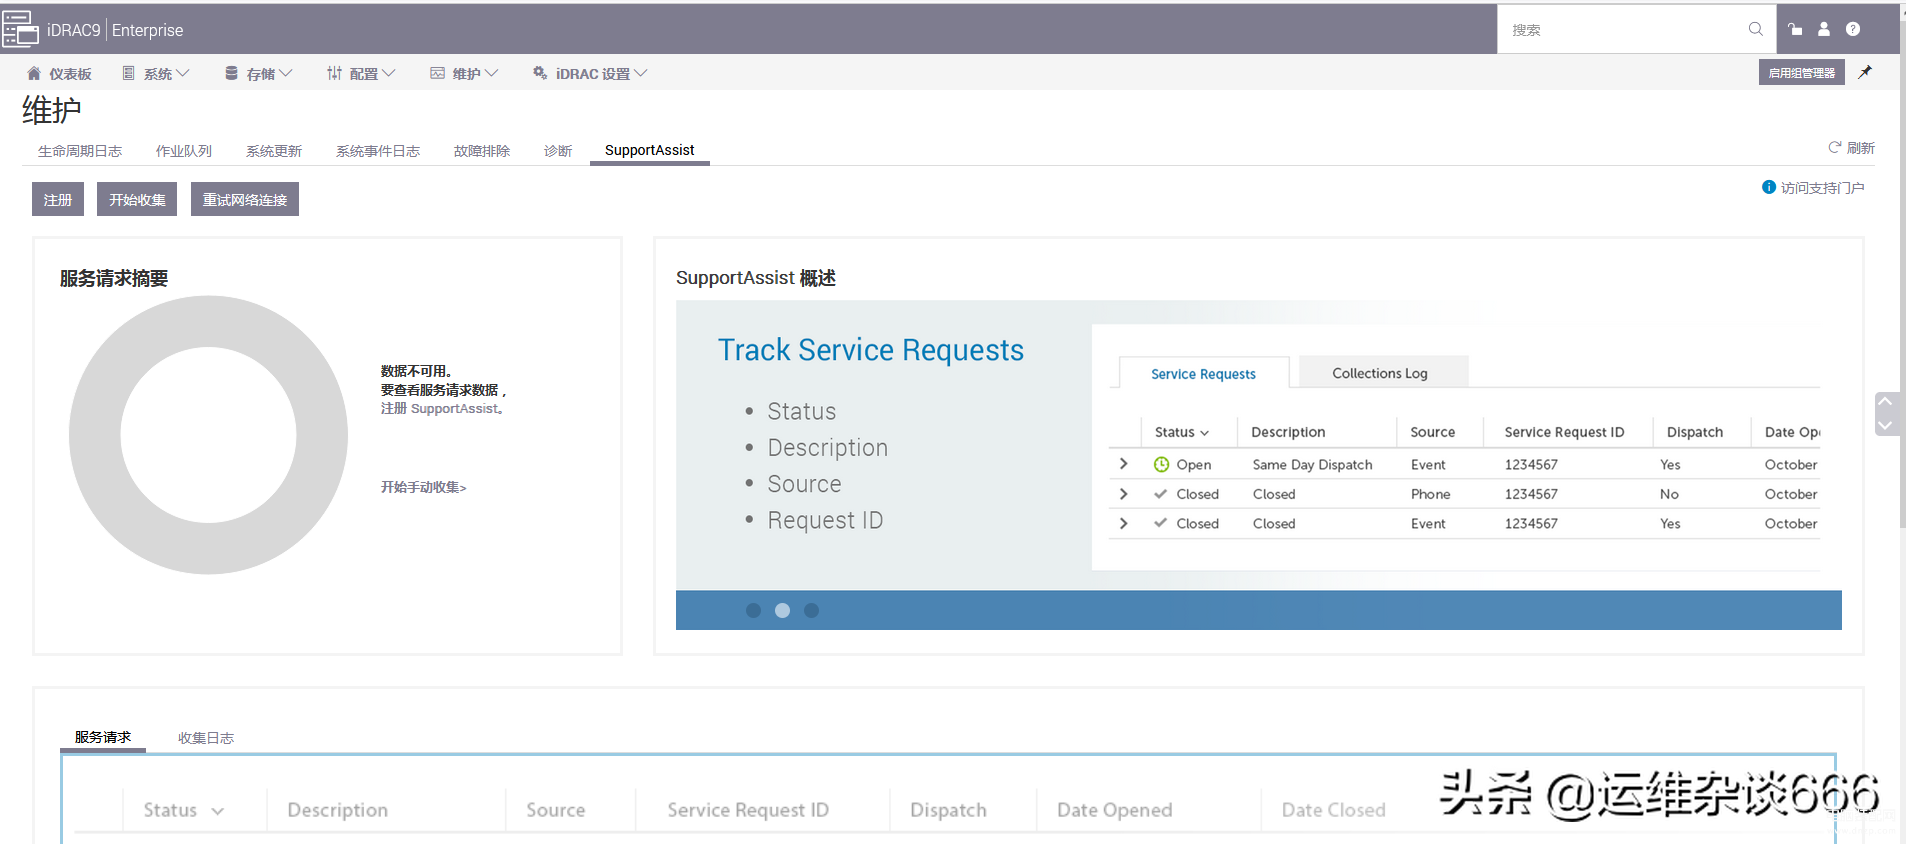1906x844 pixels.
Task: Expand the iDRAC 设置 dropdown menu
Action: coord(641,73)
